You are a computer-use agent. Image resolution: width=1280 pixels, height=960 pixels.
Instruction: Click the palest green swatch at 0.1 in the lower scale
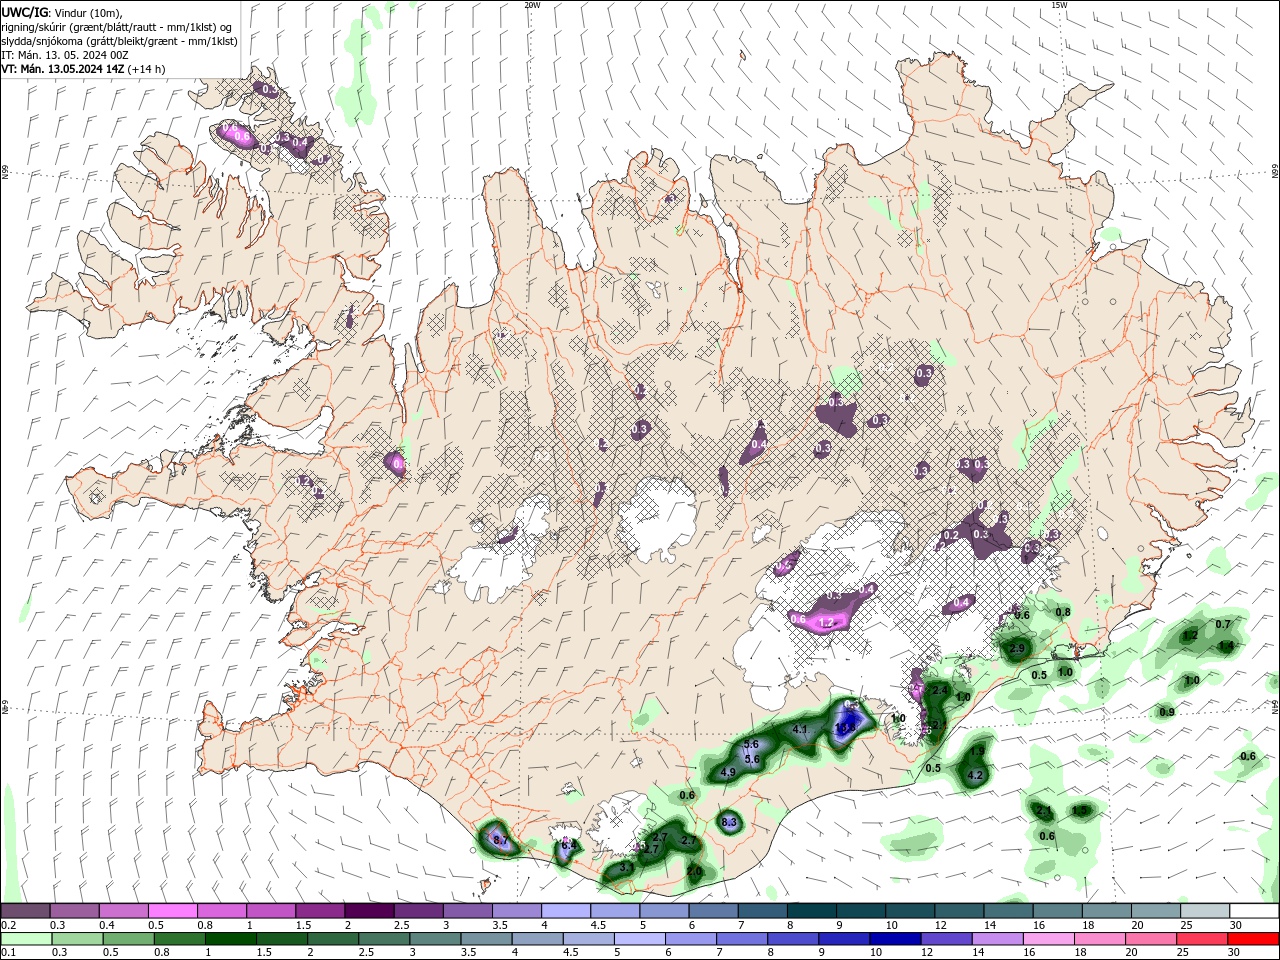click(x=25, y=939)
